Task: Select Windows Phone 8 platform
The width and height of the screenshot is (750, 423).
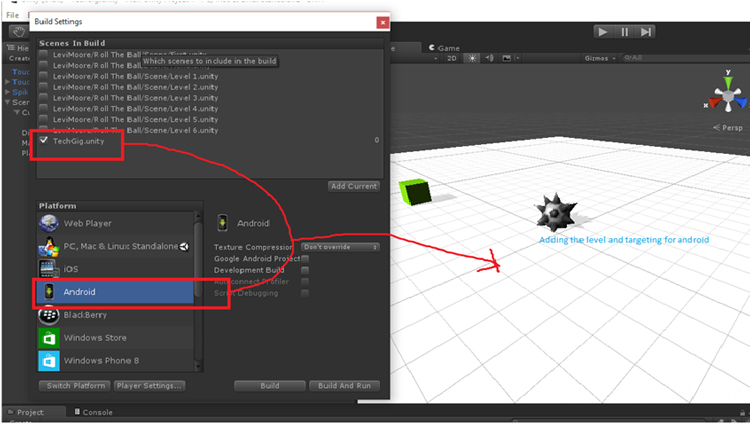Action: pyautogui.click(x=116, y=361)
